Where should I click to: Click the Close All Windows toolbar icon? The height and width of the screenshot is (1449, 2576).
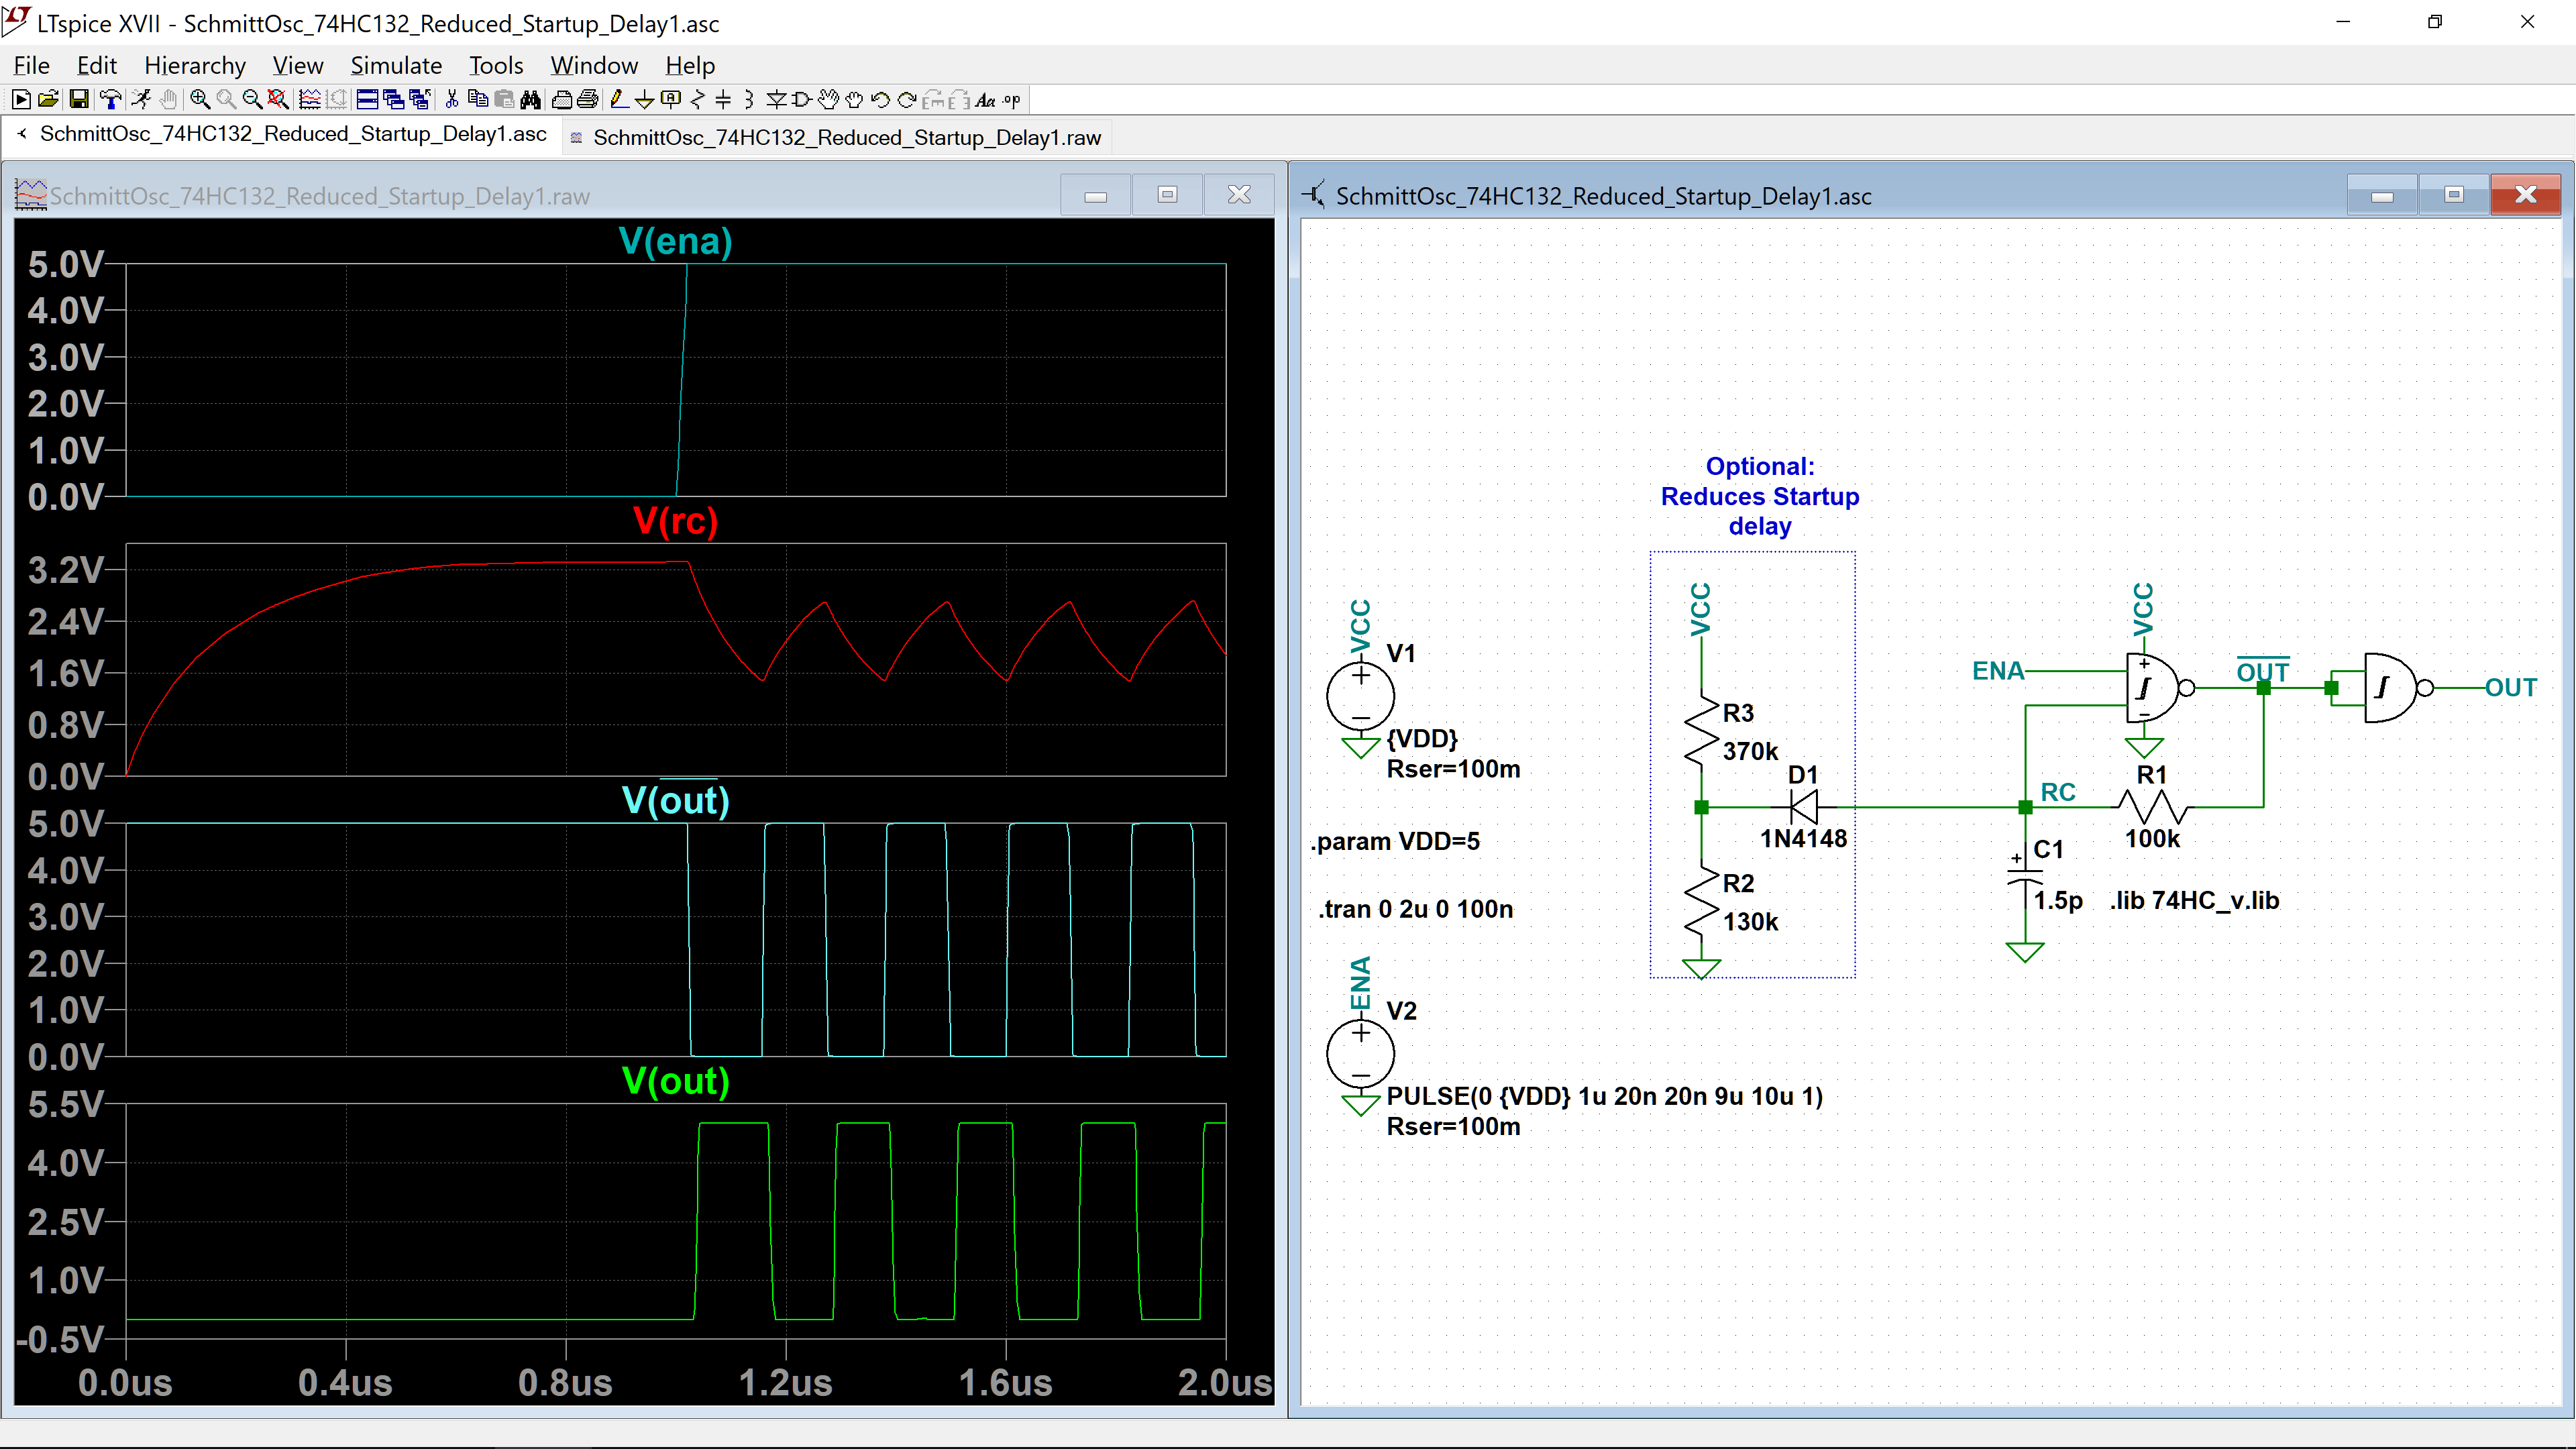(x=420, y=100)
